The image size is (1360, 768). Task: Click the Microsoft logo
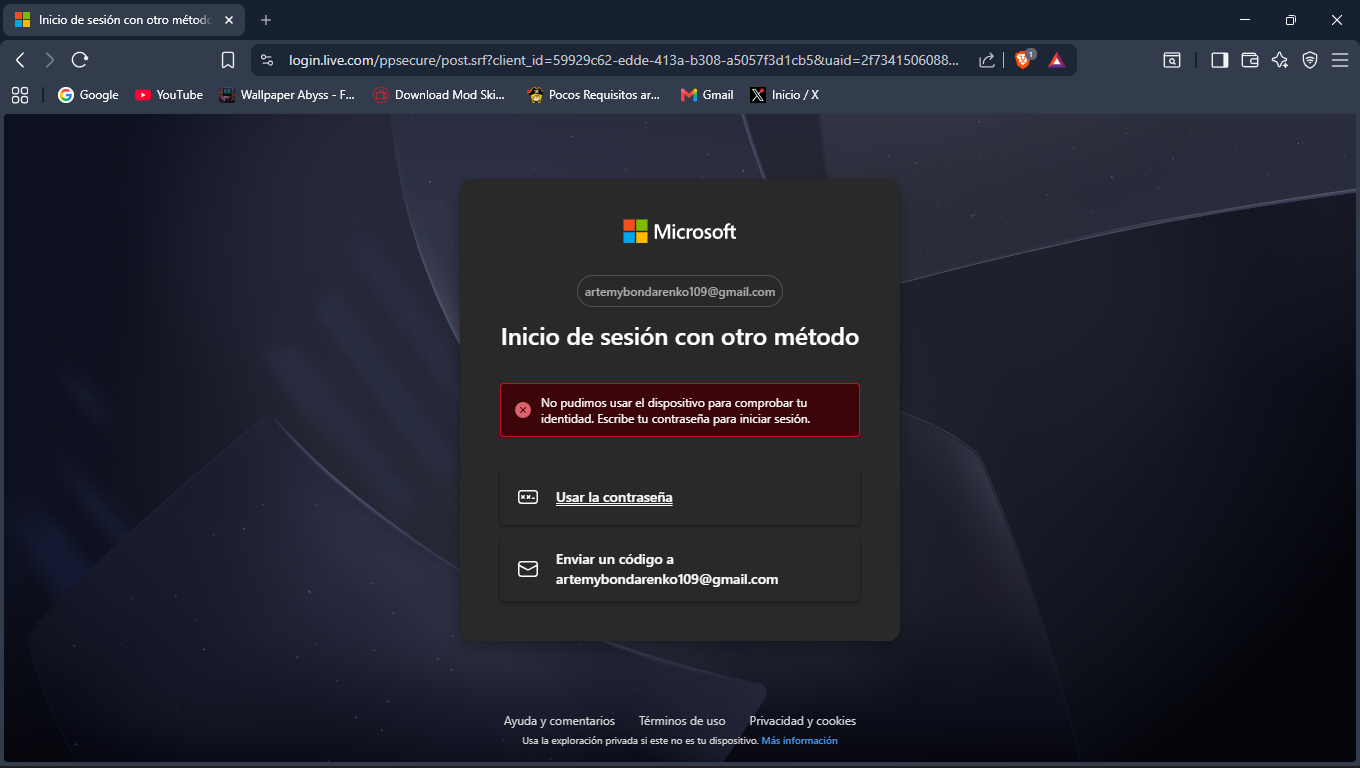(680, 231)
